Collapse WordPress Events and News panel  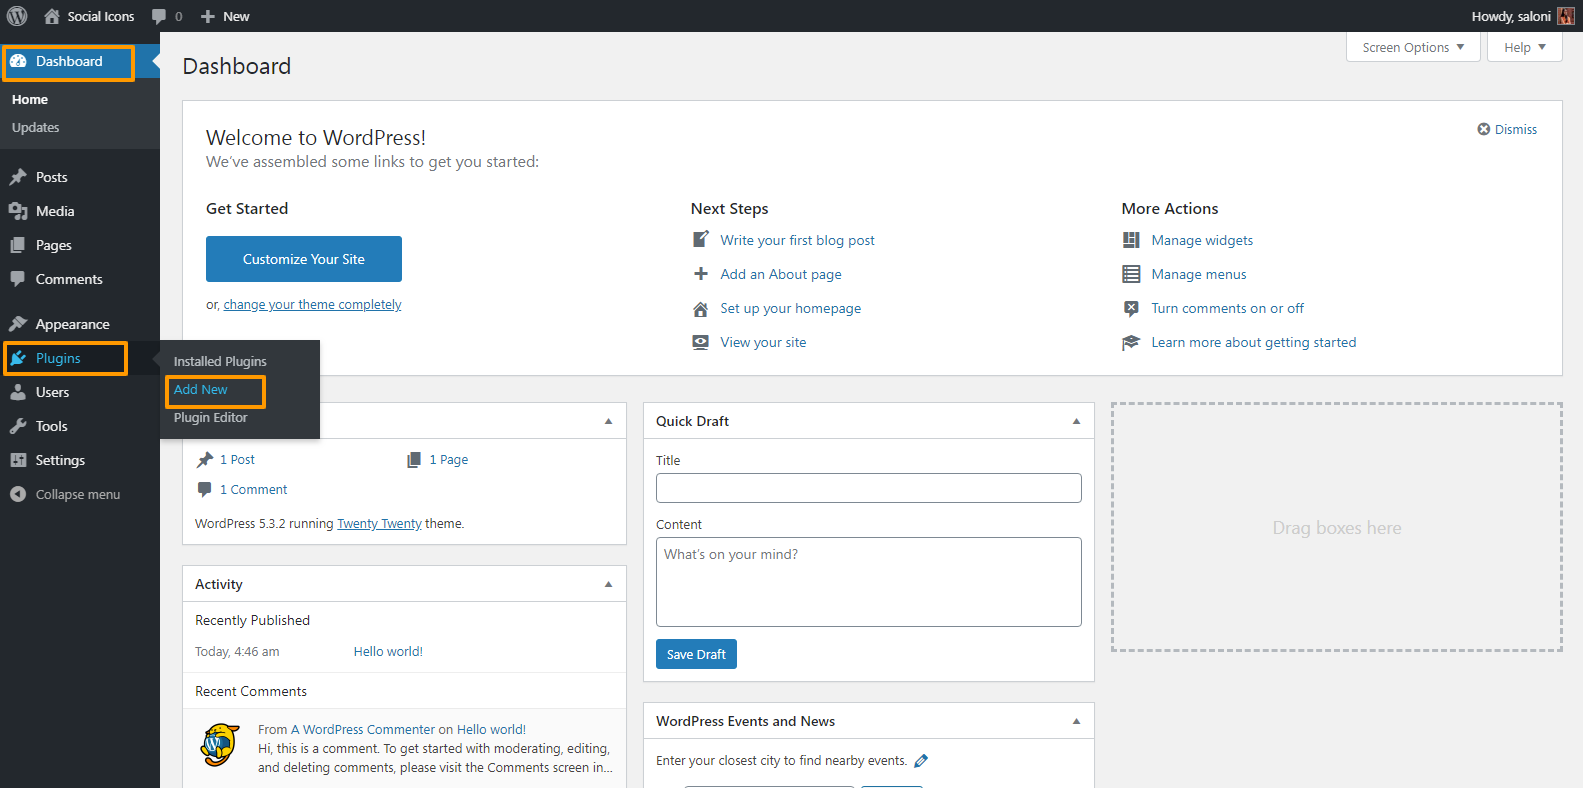pyautogui.click(x=1076, y=721)
